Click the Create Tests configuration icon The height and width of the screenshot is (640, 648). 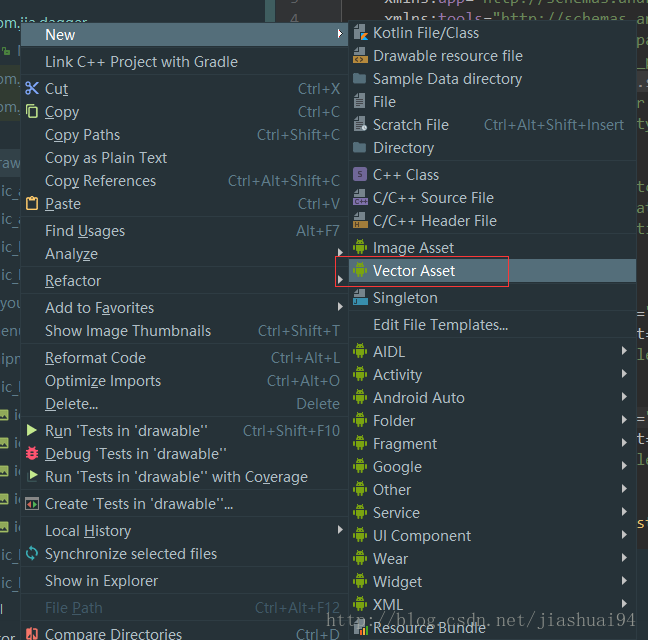tap(32, 504)
